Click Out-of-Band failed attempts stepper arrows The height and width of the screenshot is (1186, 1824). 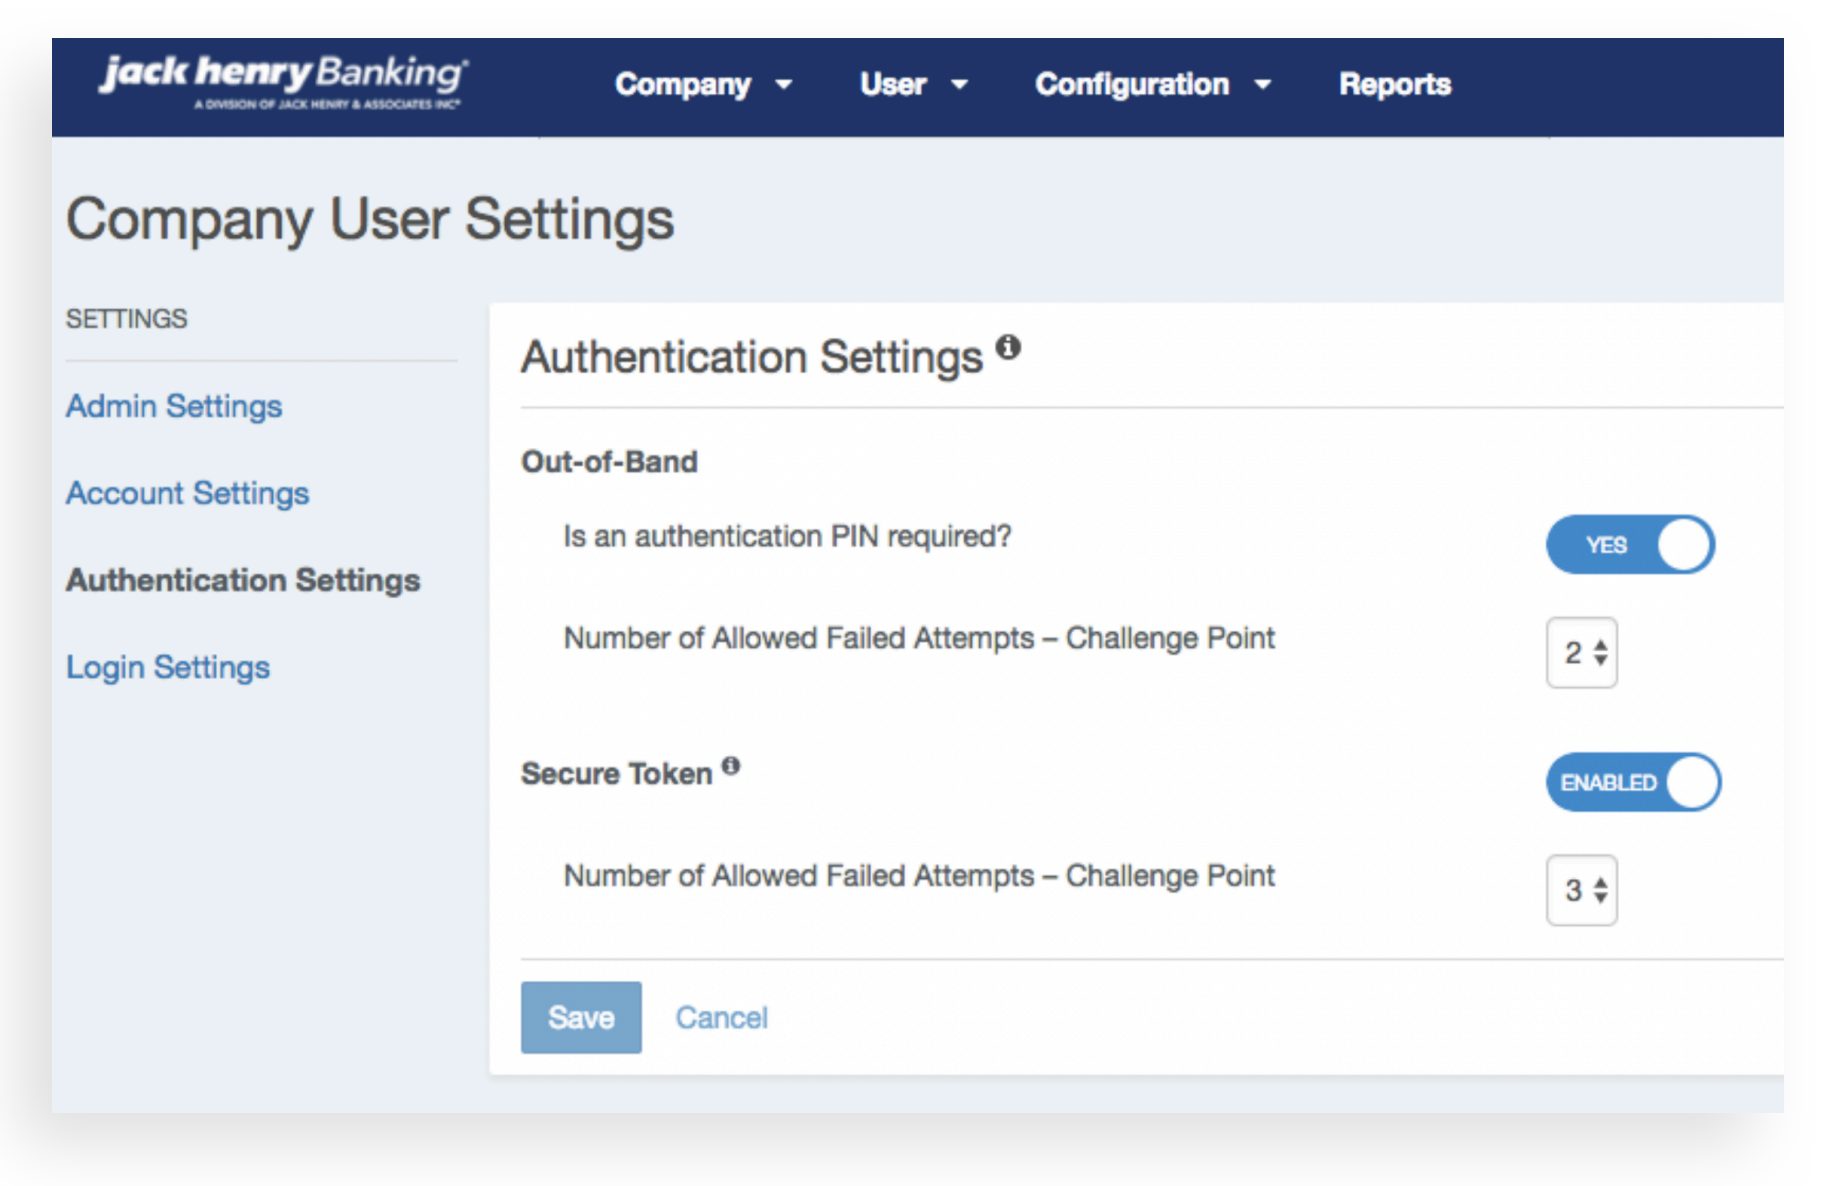[1601, 653]
